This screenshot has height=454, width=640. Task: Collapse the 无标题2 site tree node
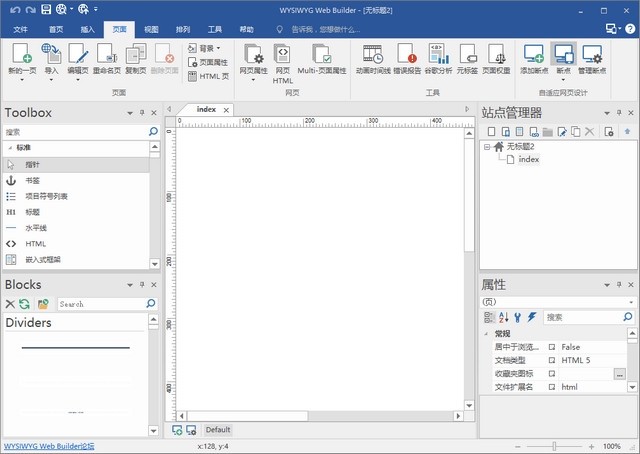(x=486, y=146)
